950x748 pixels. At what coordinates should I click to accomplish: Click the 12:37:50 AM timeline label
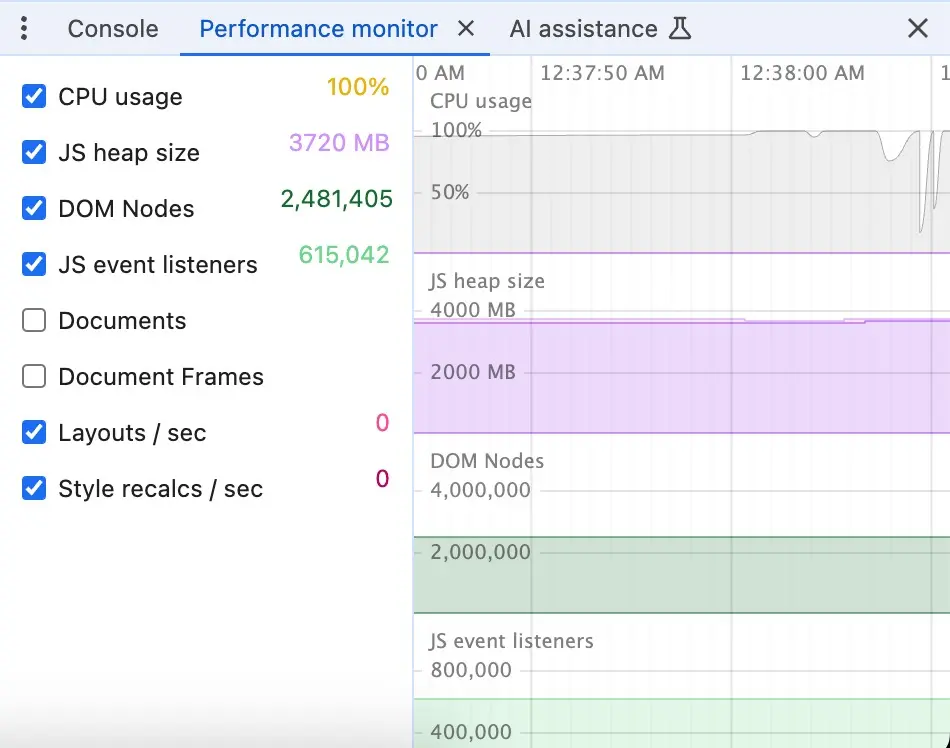coord(602,73)
